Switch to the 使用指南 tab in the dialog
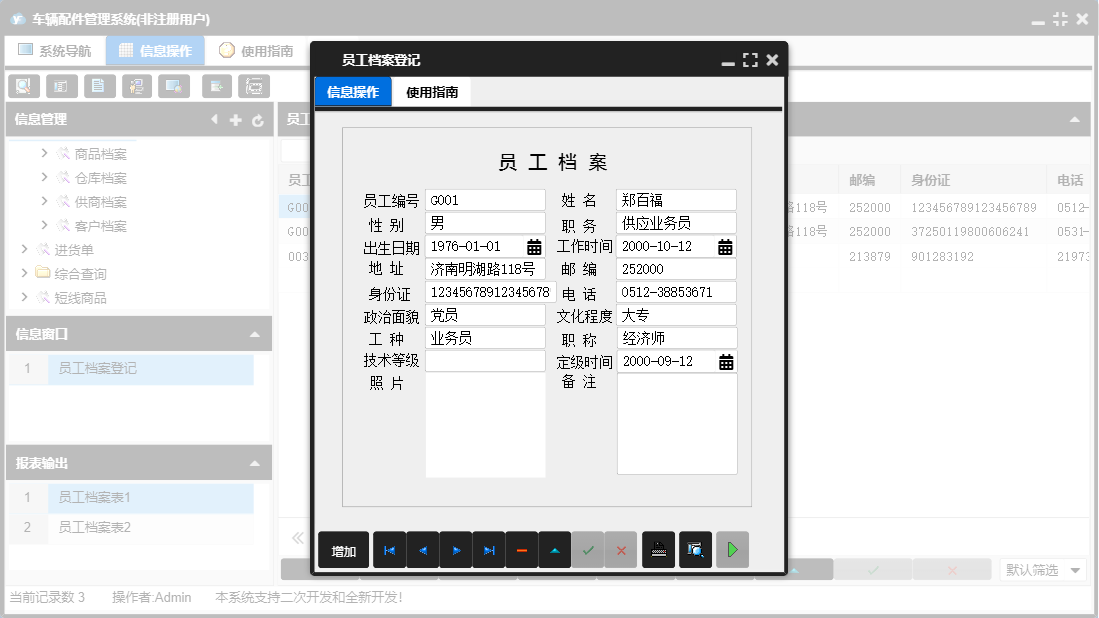Viewport: 1099px width, 618px height. coord(432,92)
